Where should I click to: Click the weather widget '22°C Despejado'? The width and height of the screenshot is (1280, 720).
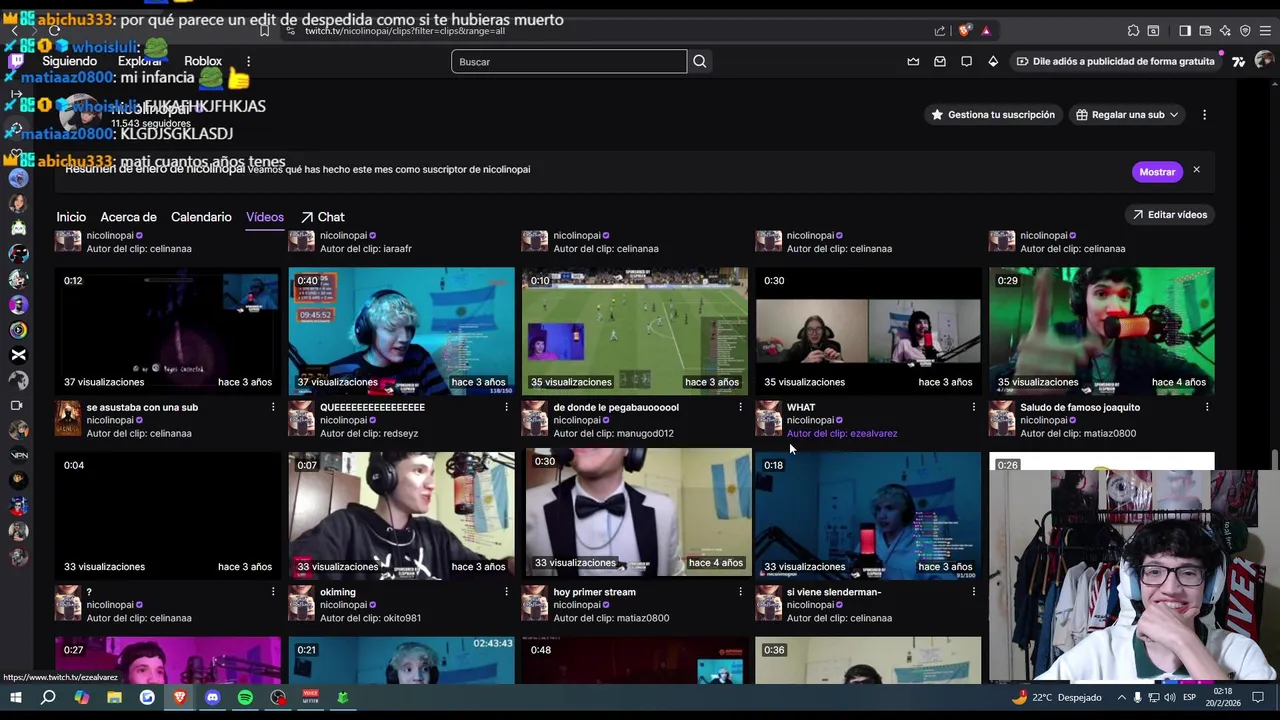coord(1056,697)
